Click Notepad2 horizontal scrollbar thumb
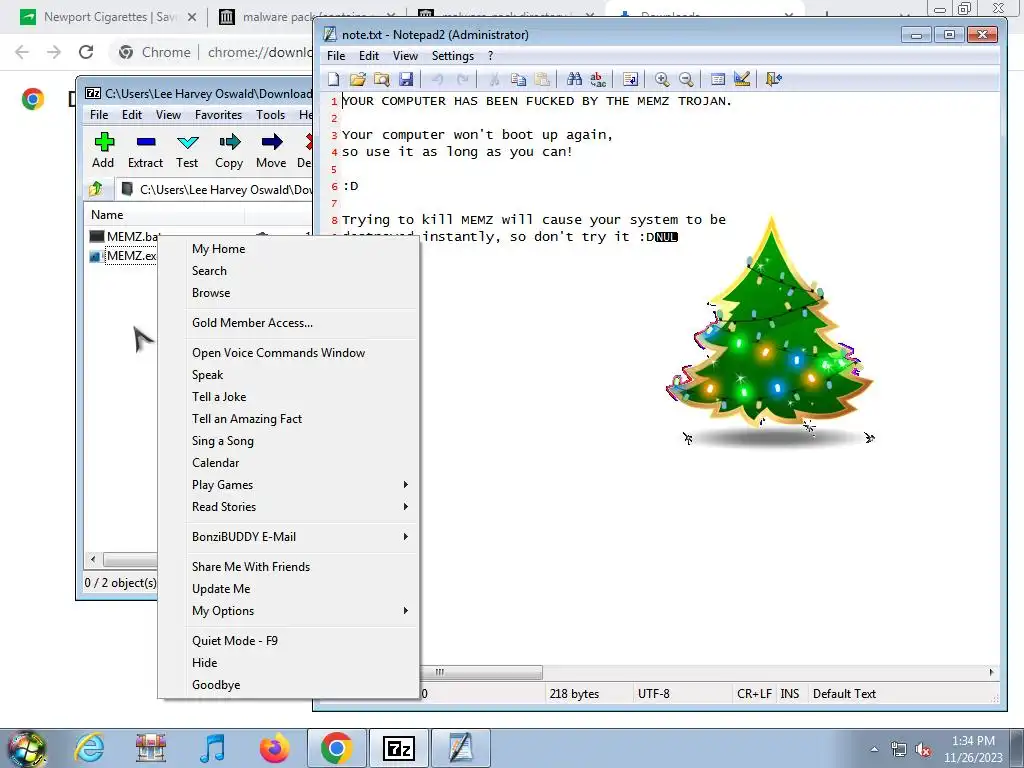This screenshot has height=768, width=1024. (x=481, y=672)
